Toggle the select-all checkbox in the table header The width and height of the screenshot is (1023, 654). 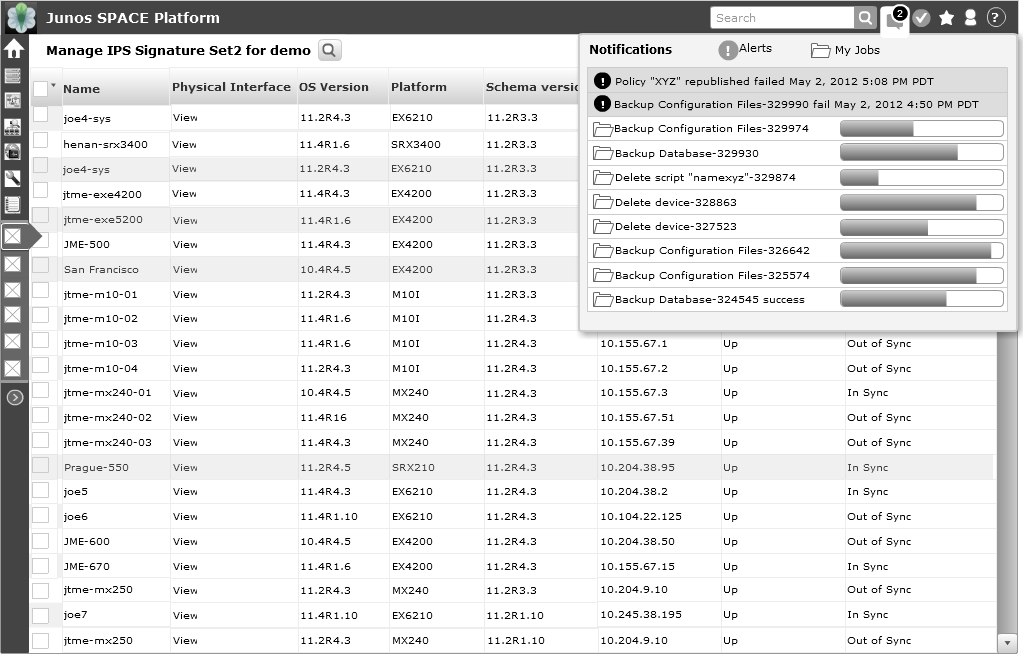(40, 89)
